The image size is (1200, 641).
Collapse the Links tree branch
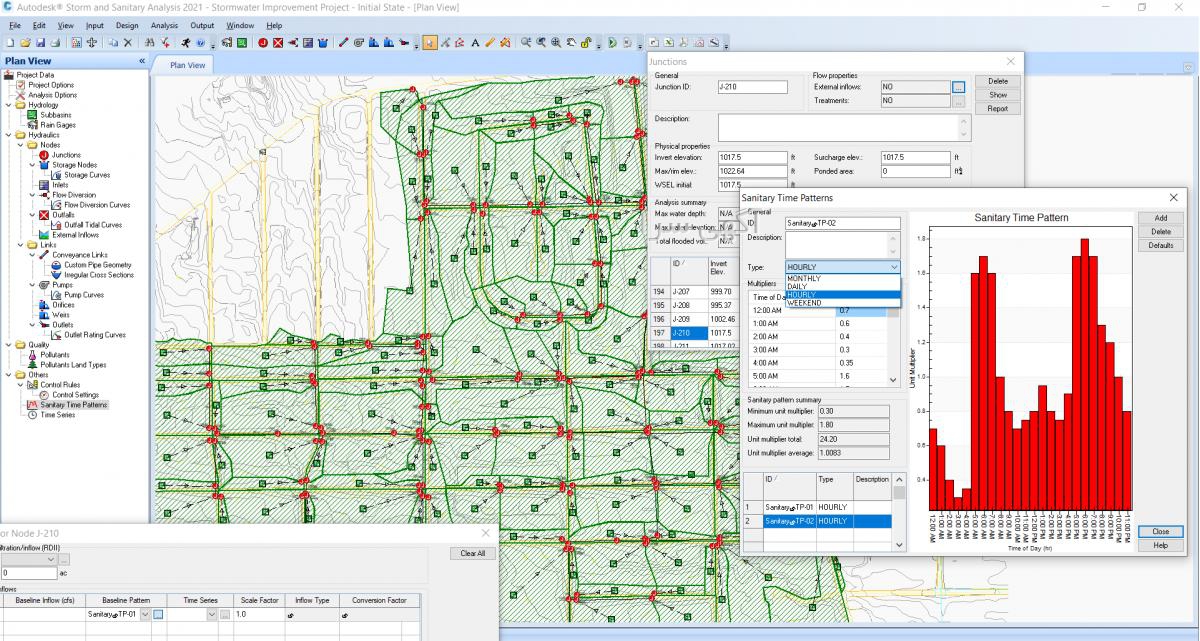(x=20, y=245)
